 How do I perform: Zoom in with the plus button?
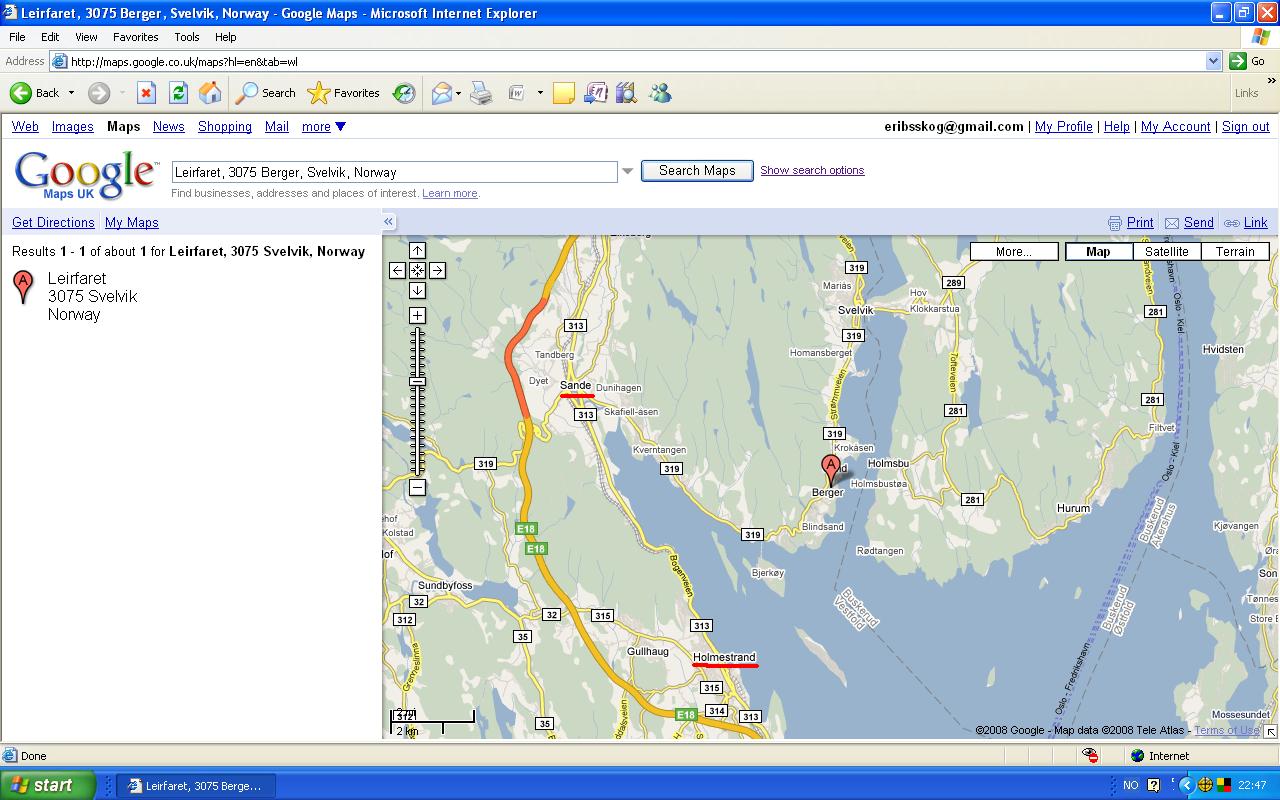point(417,315)
